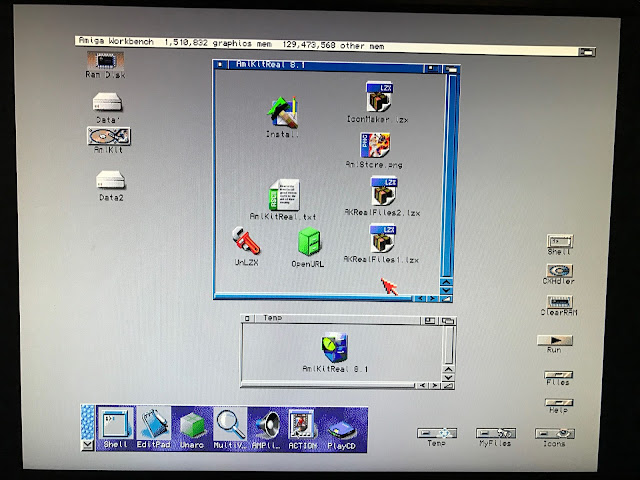Click the Amiga Workbench title bar
This screenshot has height=480, width=640.
point(327,44)
